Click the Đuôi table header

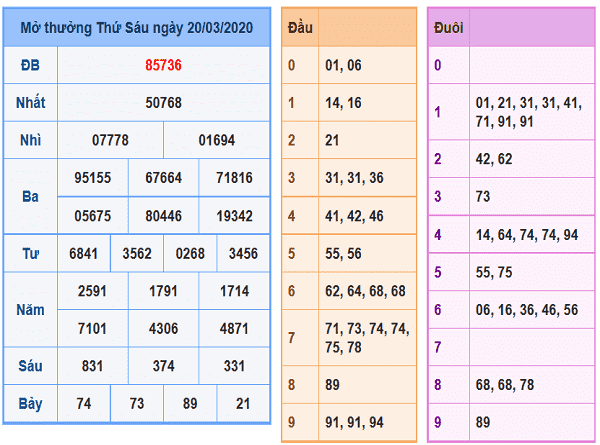pos(448,28)
